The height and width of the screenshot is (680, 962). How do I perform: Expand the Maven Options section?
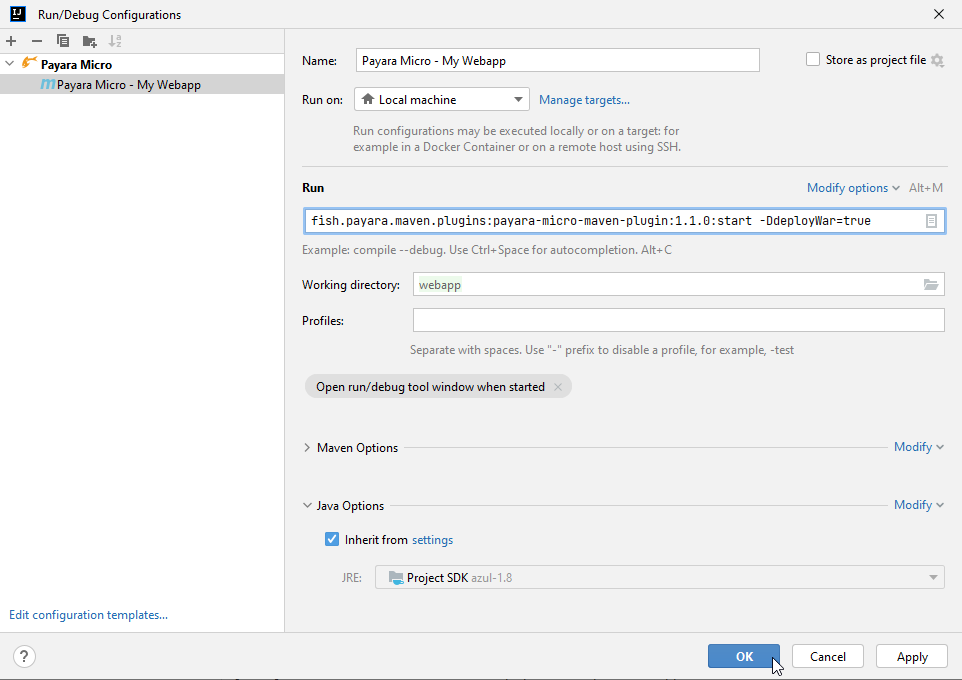(307, 447)
